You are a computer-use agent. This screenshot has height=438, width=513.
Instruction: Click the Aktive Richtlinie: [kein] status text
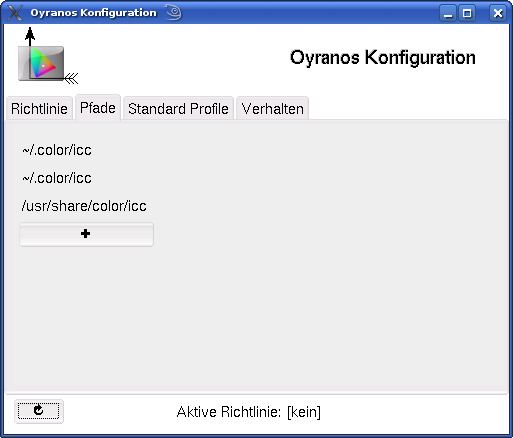[249, 412]
